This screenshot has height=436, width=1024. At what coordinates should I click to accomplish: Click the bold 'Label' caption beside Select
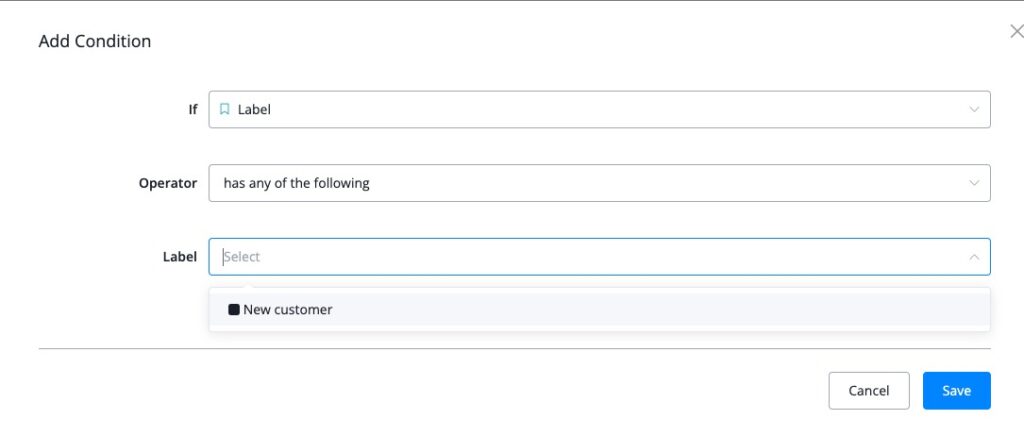coord(180,257)
